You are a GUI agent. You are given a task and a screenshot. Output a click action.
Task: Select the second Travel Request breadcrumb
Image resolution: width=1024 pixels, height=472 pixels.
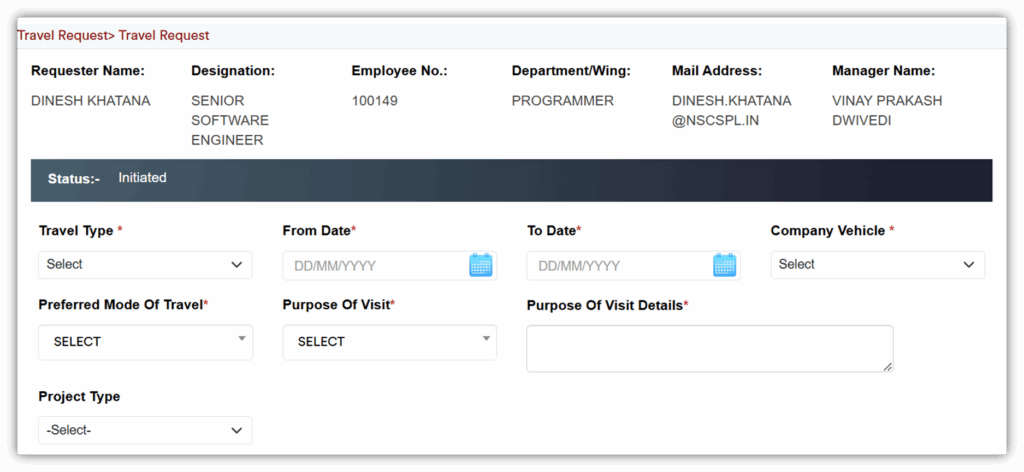[164, 35]
